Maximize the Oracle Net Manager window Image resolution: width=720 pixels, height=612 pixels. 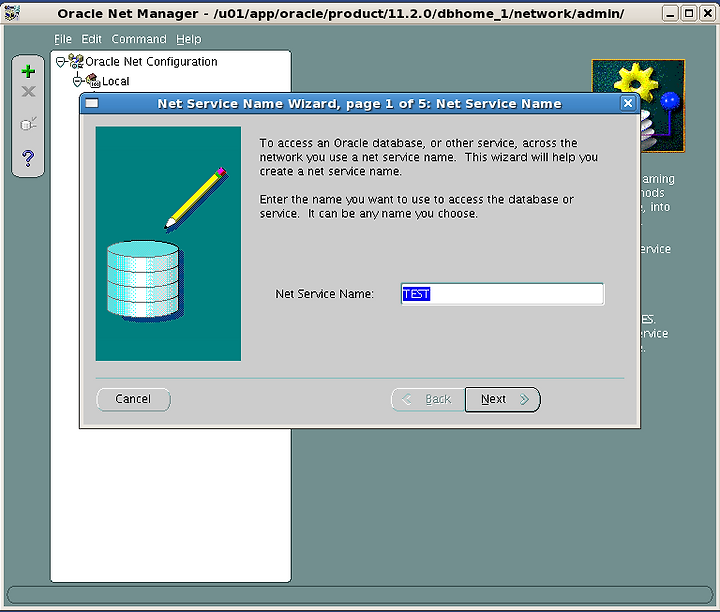pos(689,13)
